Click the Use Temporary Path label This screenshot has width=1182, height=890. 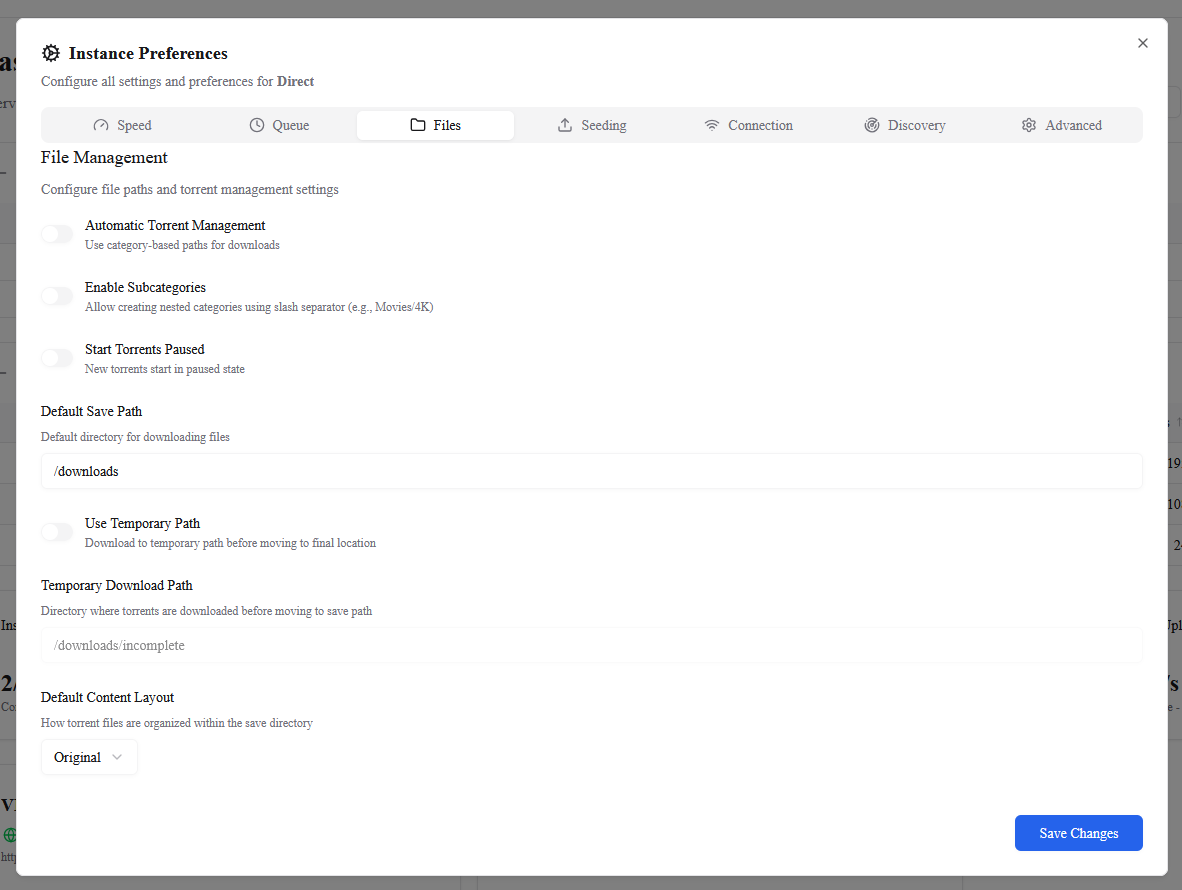[142, 523]
